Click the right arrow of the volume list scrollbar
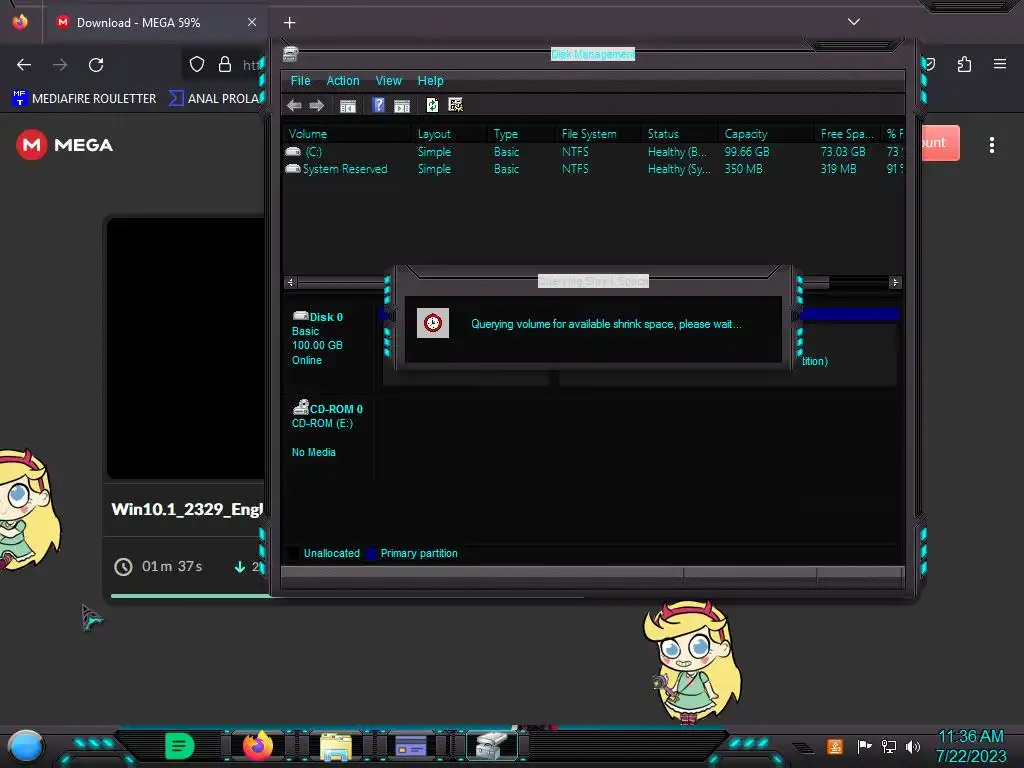The image size is (1024, 768). point(895,282)
